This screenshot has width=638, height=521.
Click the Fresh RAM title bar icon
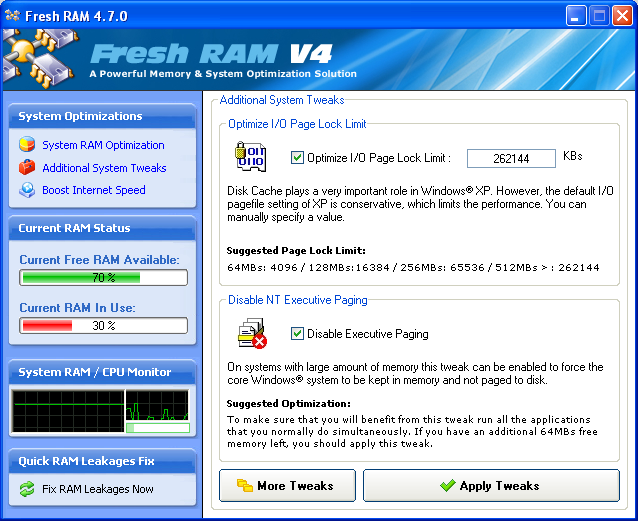click(12, 15)
